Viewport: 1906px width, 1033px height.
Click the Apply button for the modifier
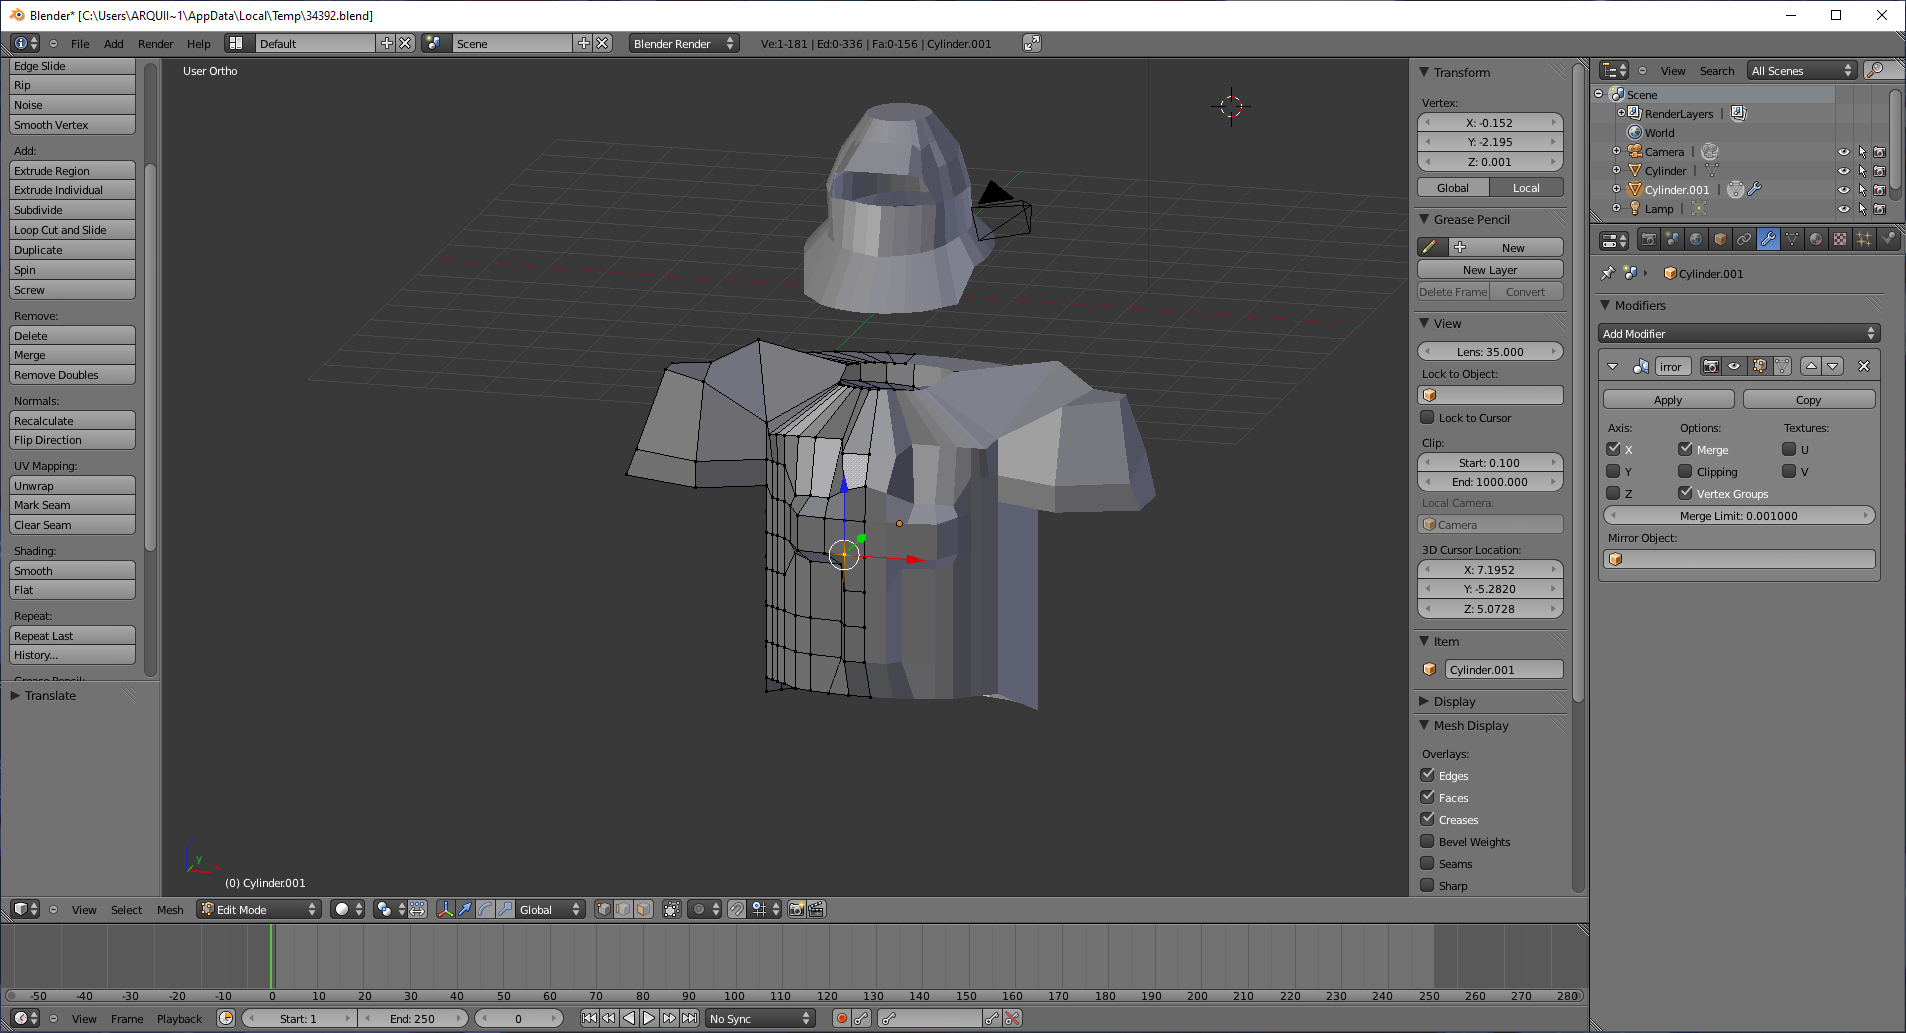click(1668, 400)
